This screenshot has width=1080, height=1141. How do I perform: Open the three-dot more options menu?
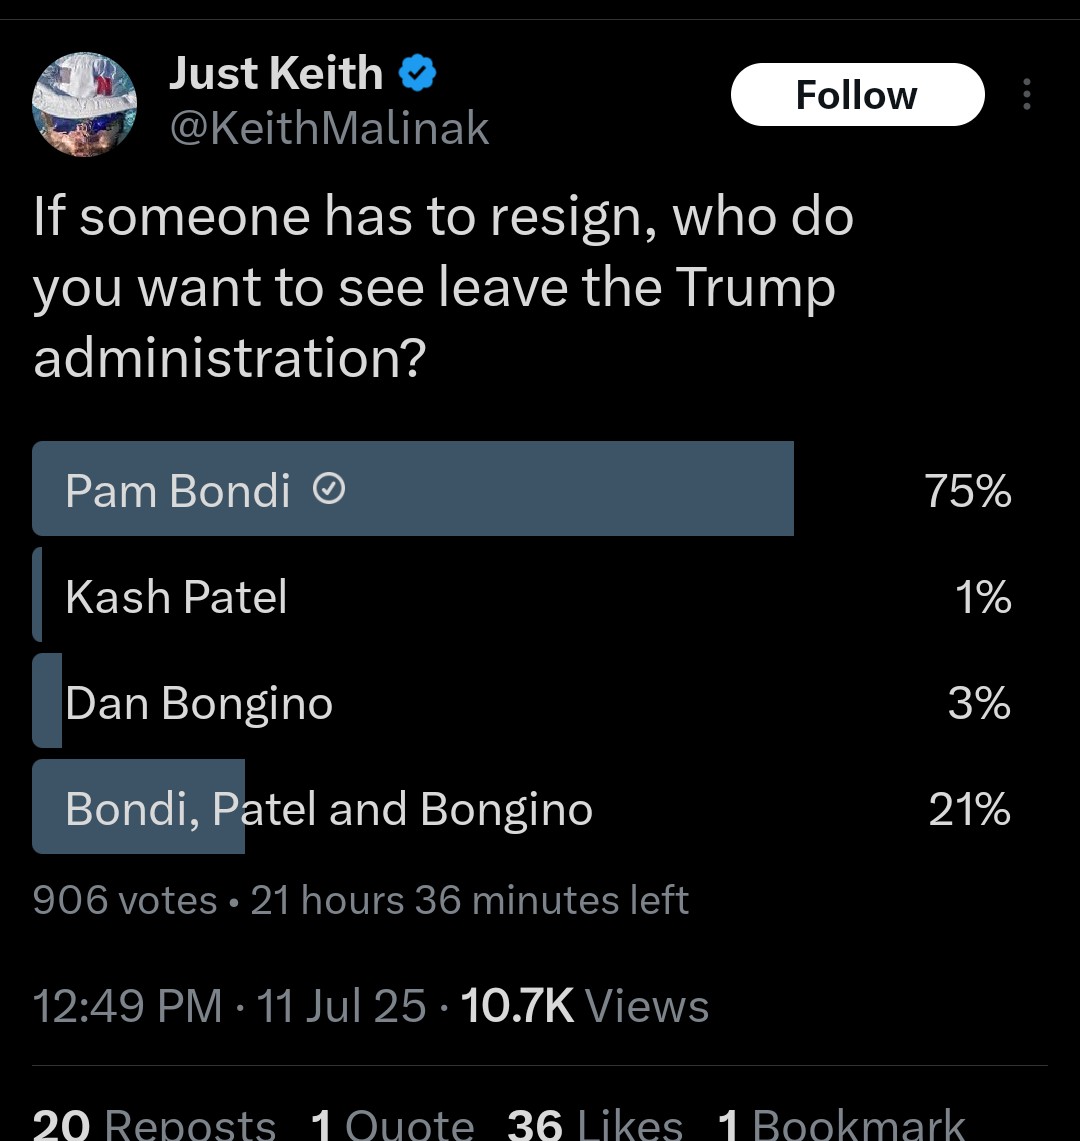(x=1027, y=95)
